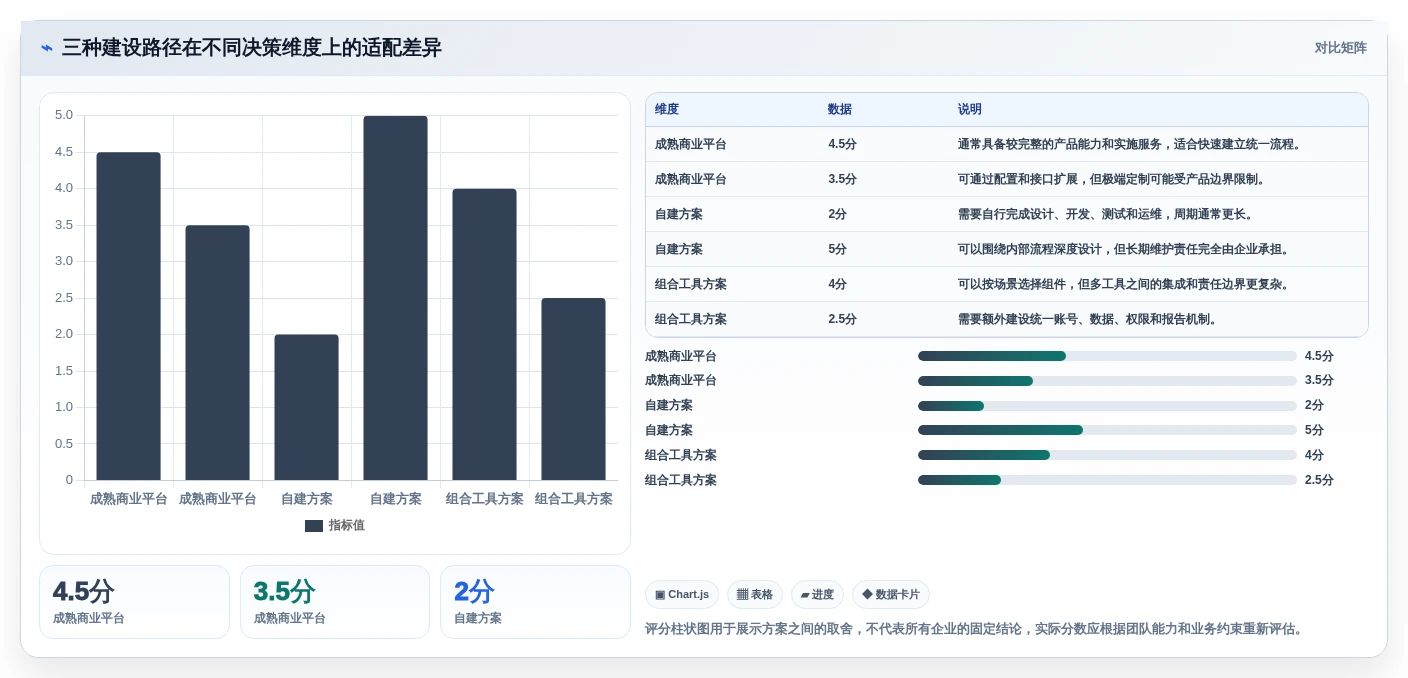This screenshot has height=678, width=1408.
Task: Click the 表格 chip
Action: pyautogui.click(x=755, y=595)
